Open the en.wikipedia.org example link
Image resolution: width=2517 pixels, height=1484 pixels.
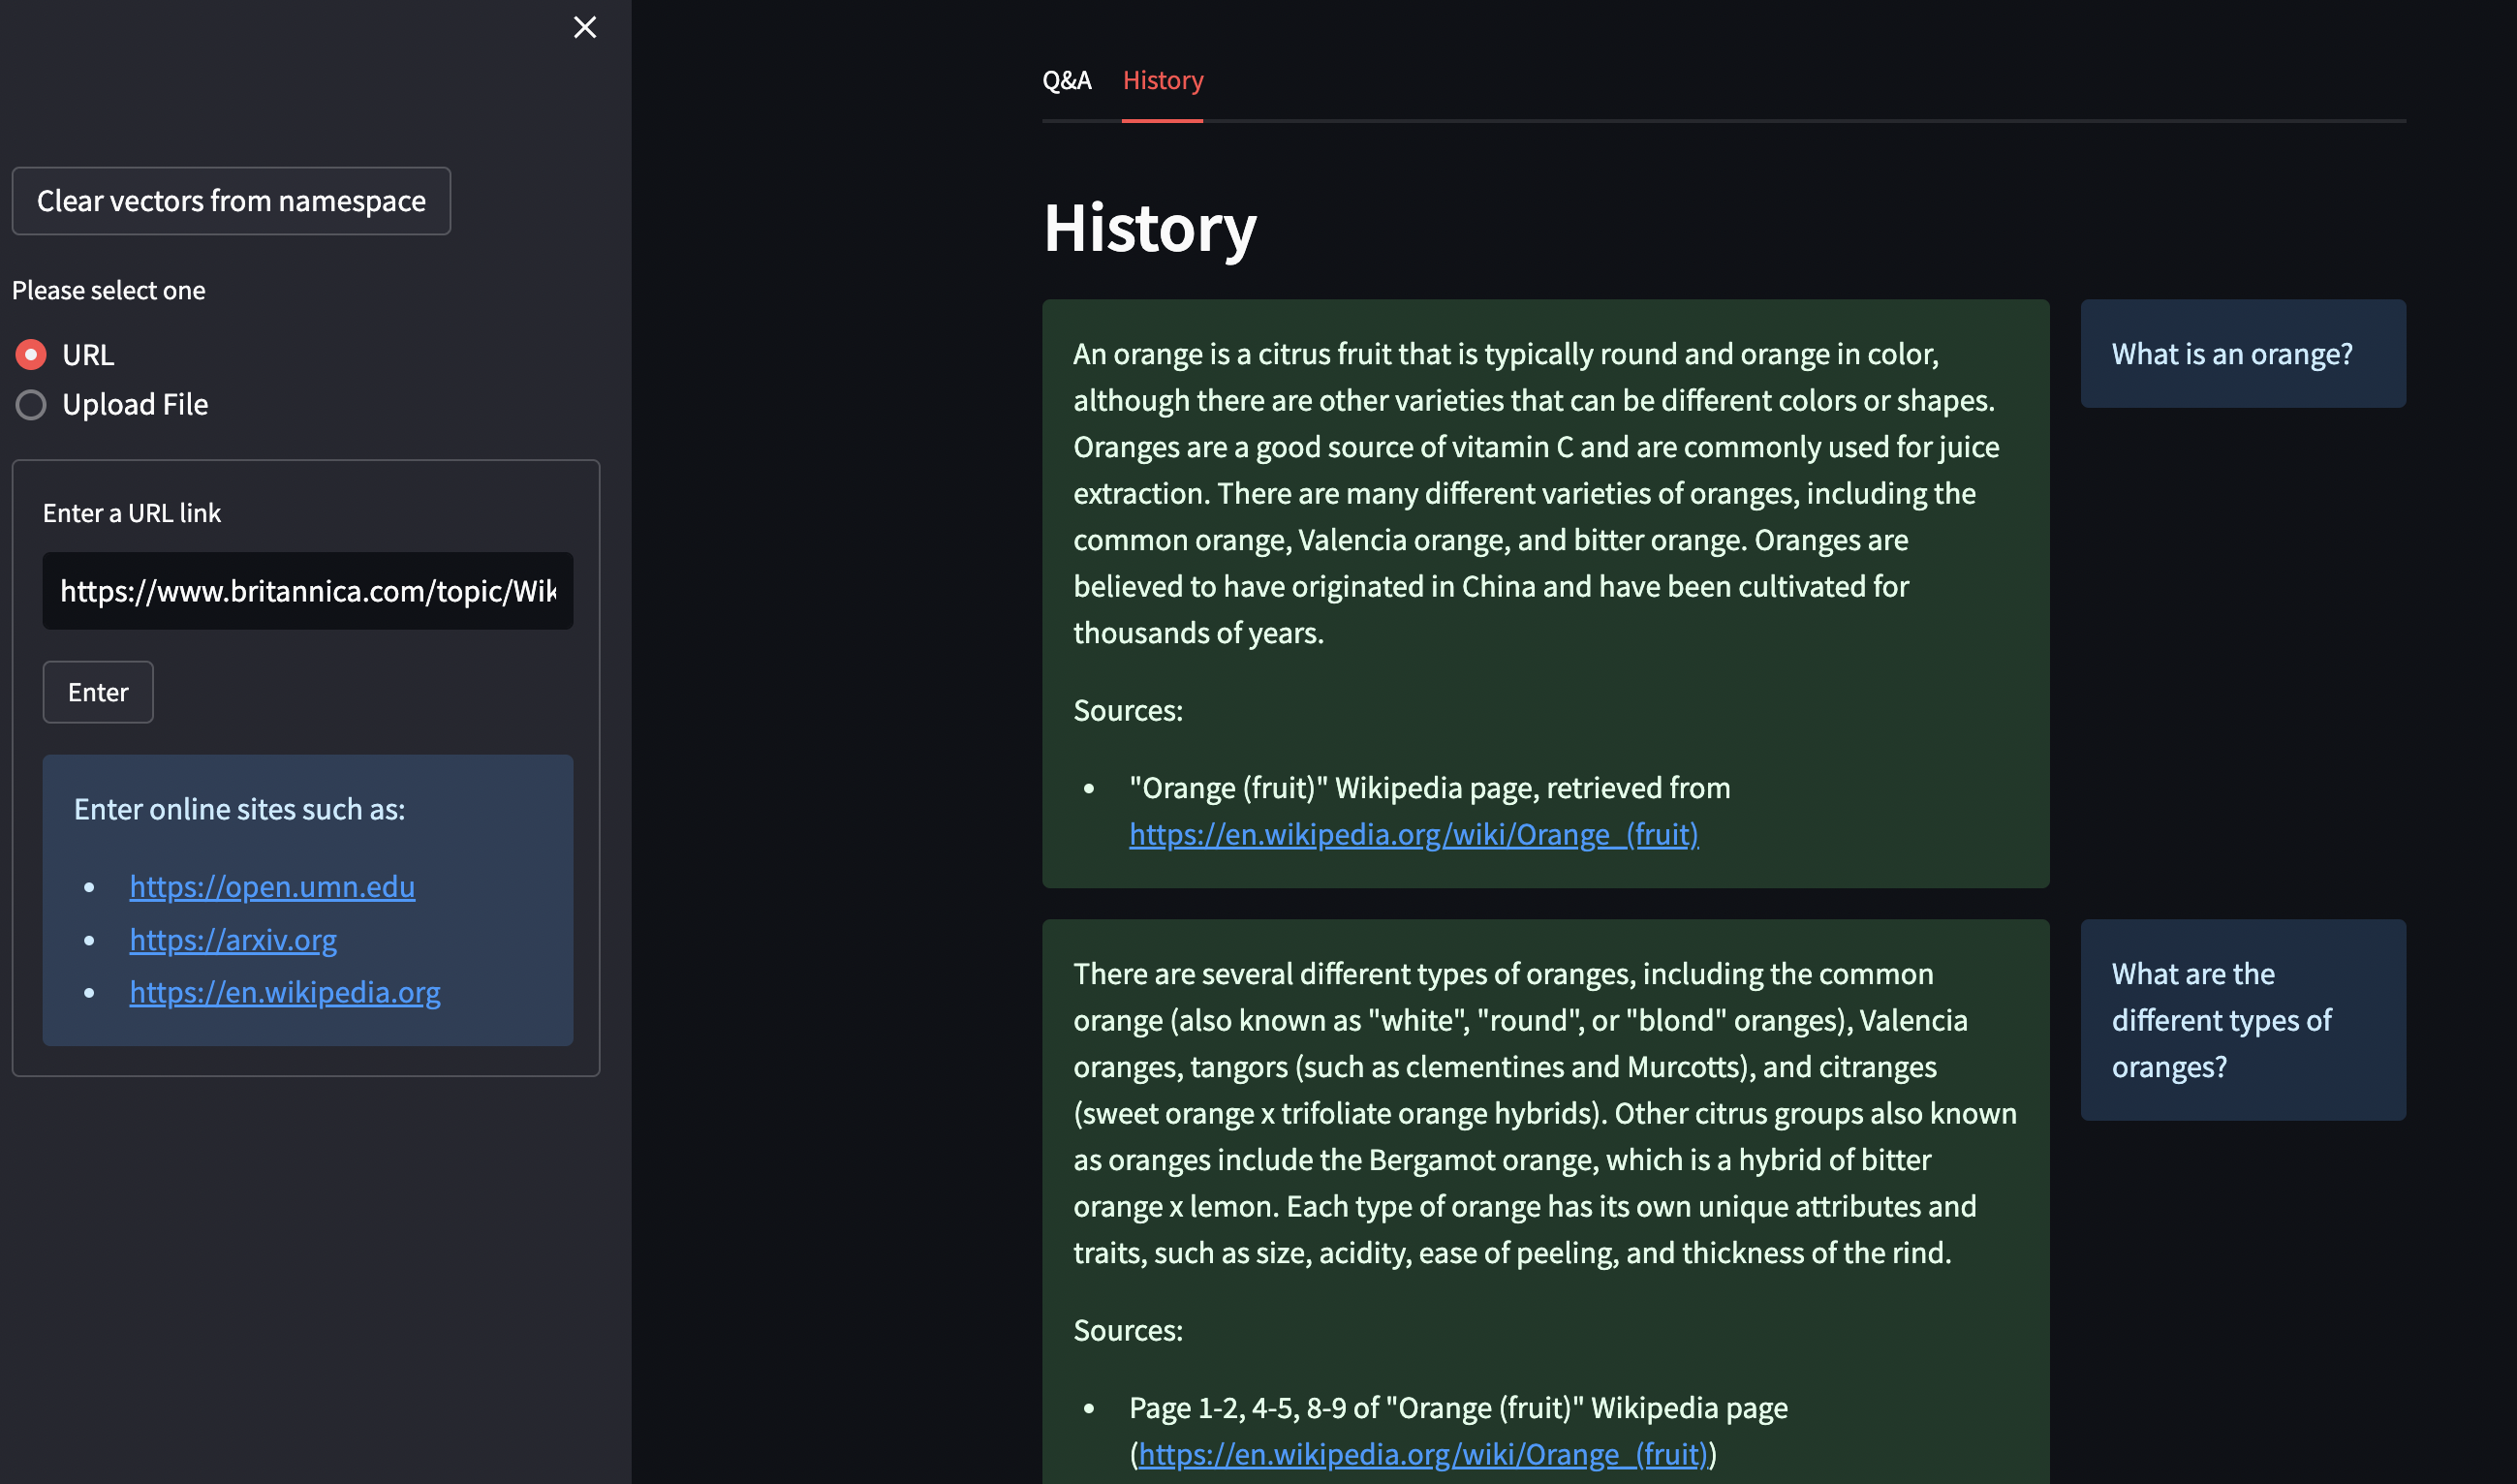point(285,992)
